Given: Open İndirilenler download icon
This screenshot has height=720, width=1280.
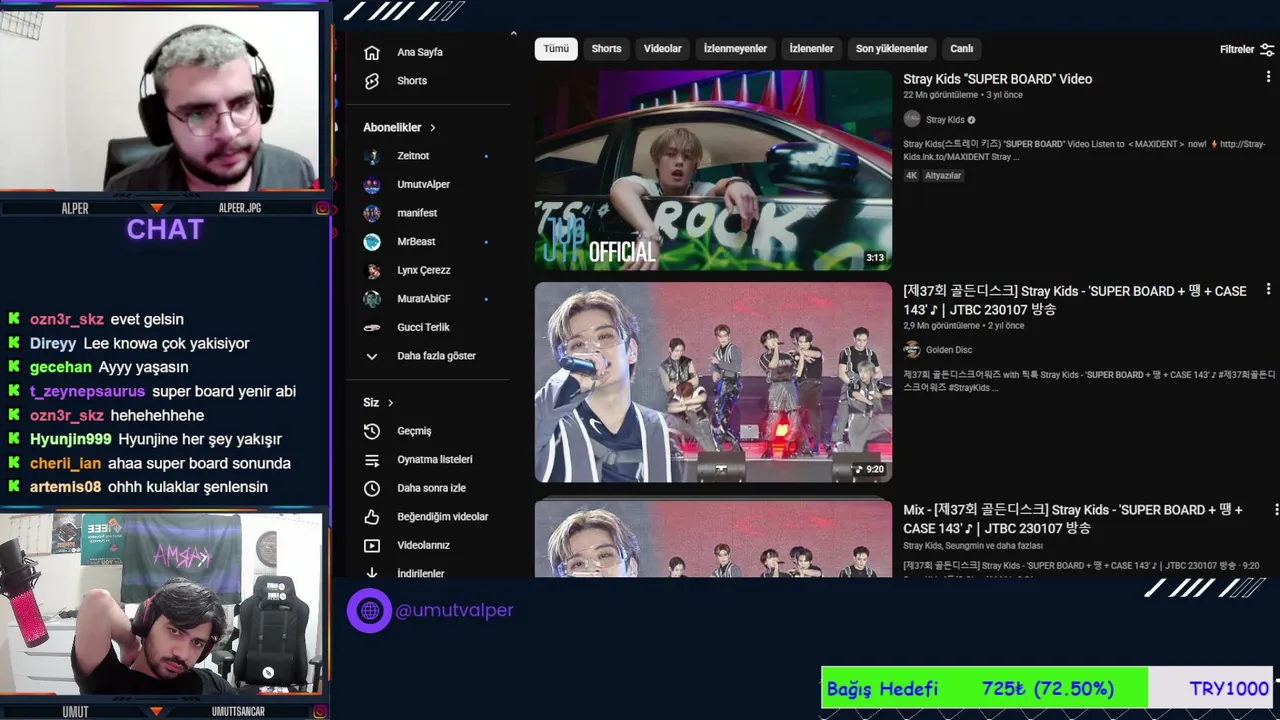Looking at the screenshot, I should [372, 573].
